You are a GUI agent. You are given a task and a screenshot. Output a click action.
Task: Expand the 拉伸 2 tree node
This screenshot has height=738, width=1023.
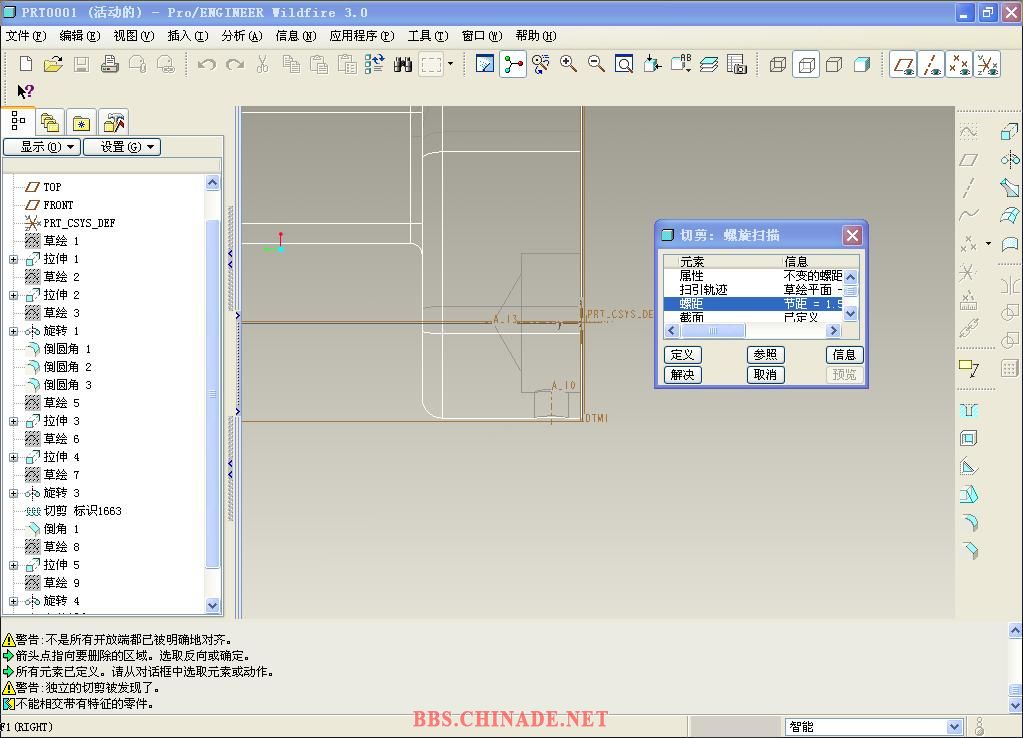click(x=14, y=295)
